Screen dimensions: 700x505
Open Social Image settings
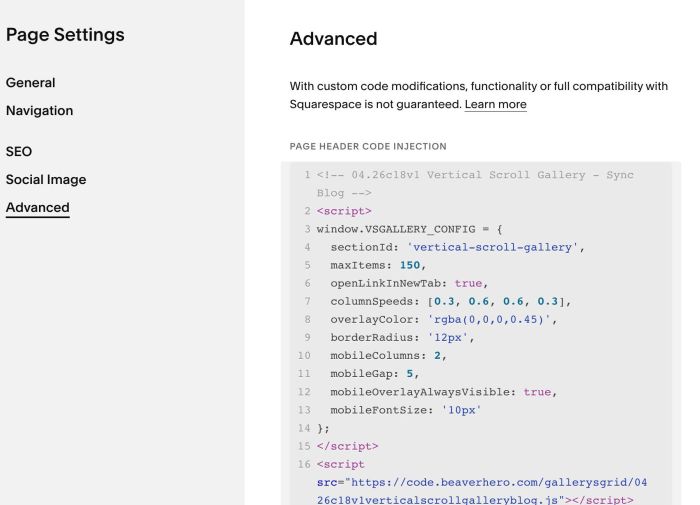(x=46, y=180)
